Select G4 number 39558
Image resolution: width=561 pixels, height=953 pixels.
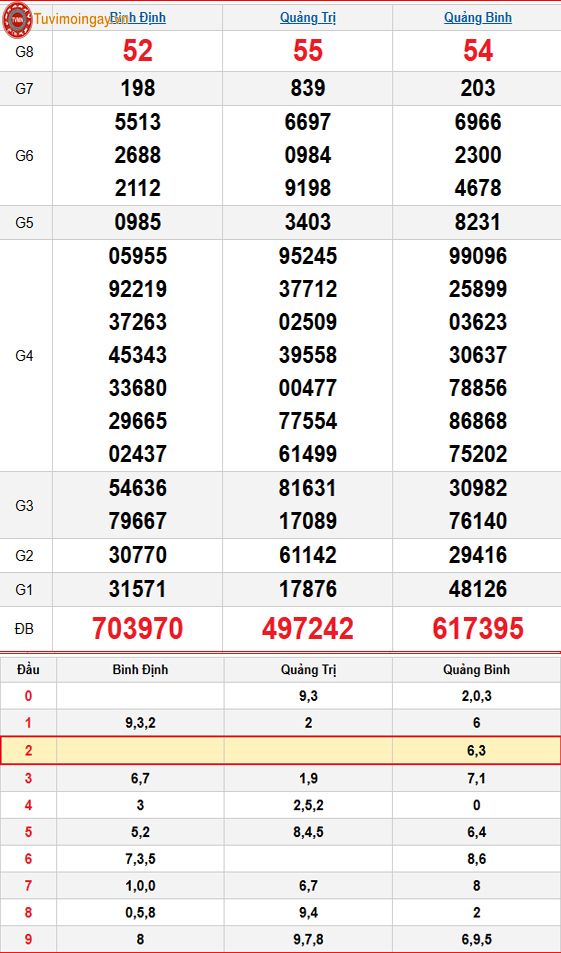pos(308,355)
